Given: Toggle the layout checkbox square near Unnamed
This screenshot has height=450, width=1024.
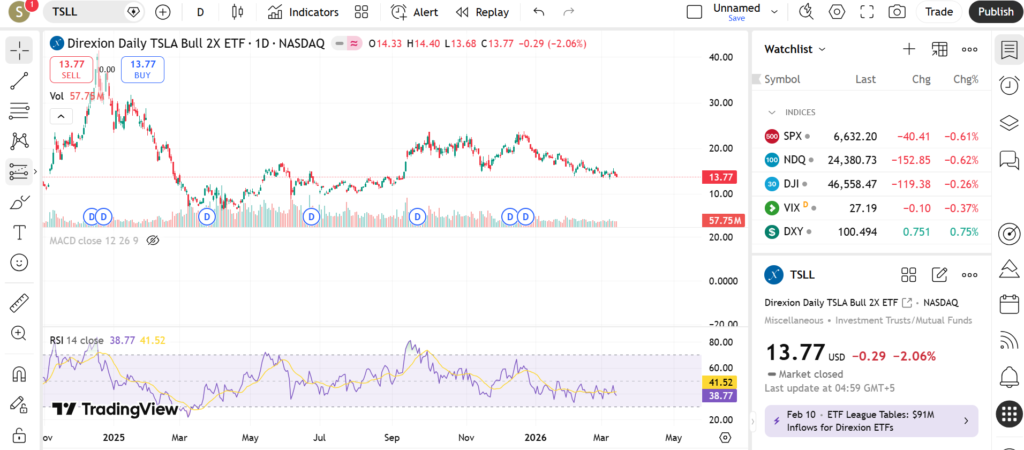Looking at the screenshot, I should coord(694,12).
